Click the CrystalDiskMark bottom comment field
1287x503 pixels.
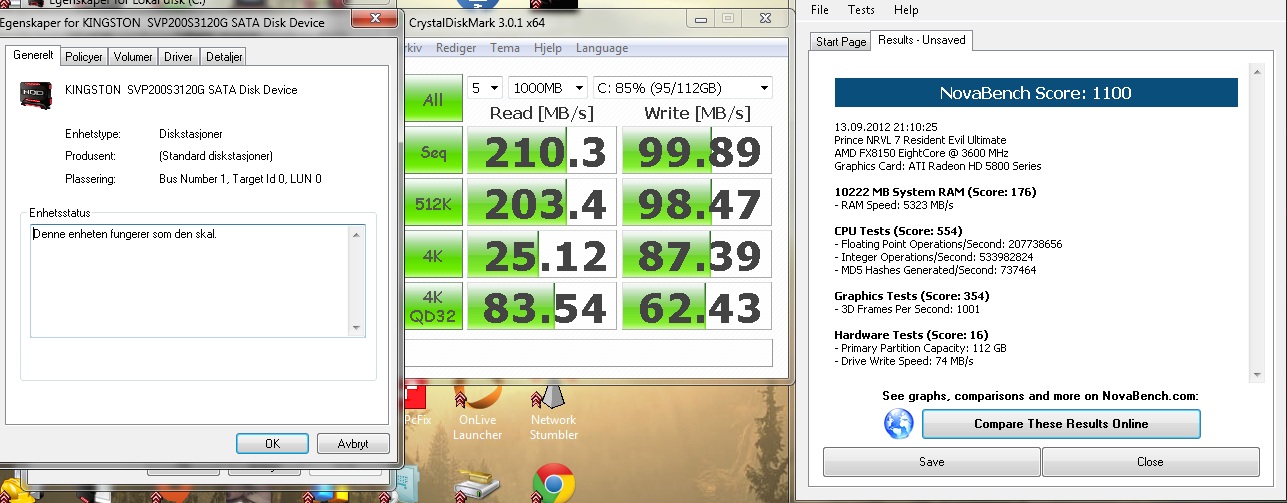588,353
